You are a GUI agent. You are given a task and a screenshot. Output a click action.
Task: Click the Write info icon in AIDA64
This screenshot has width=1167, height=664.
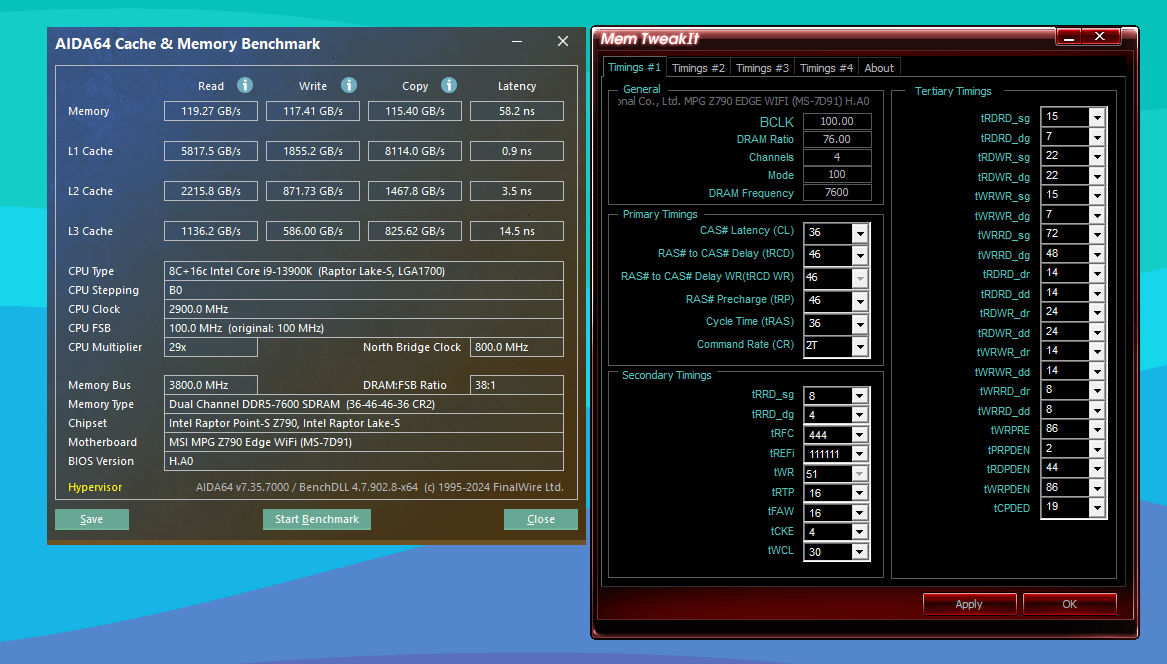tap(349, 86)
